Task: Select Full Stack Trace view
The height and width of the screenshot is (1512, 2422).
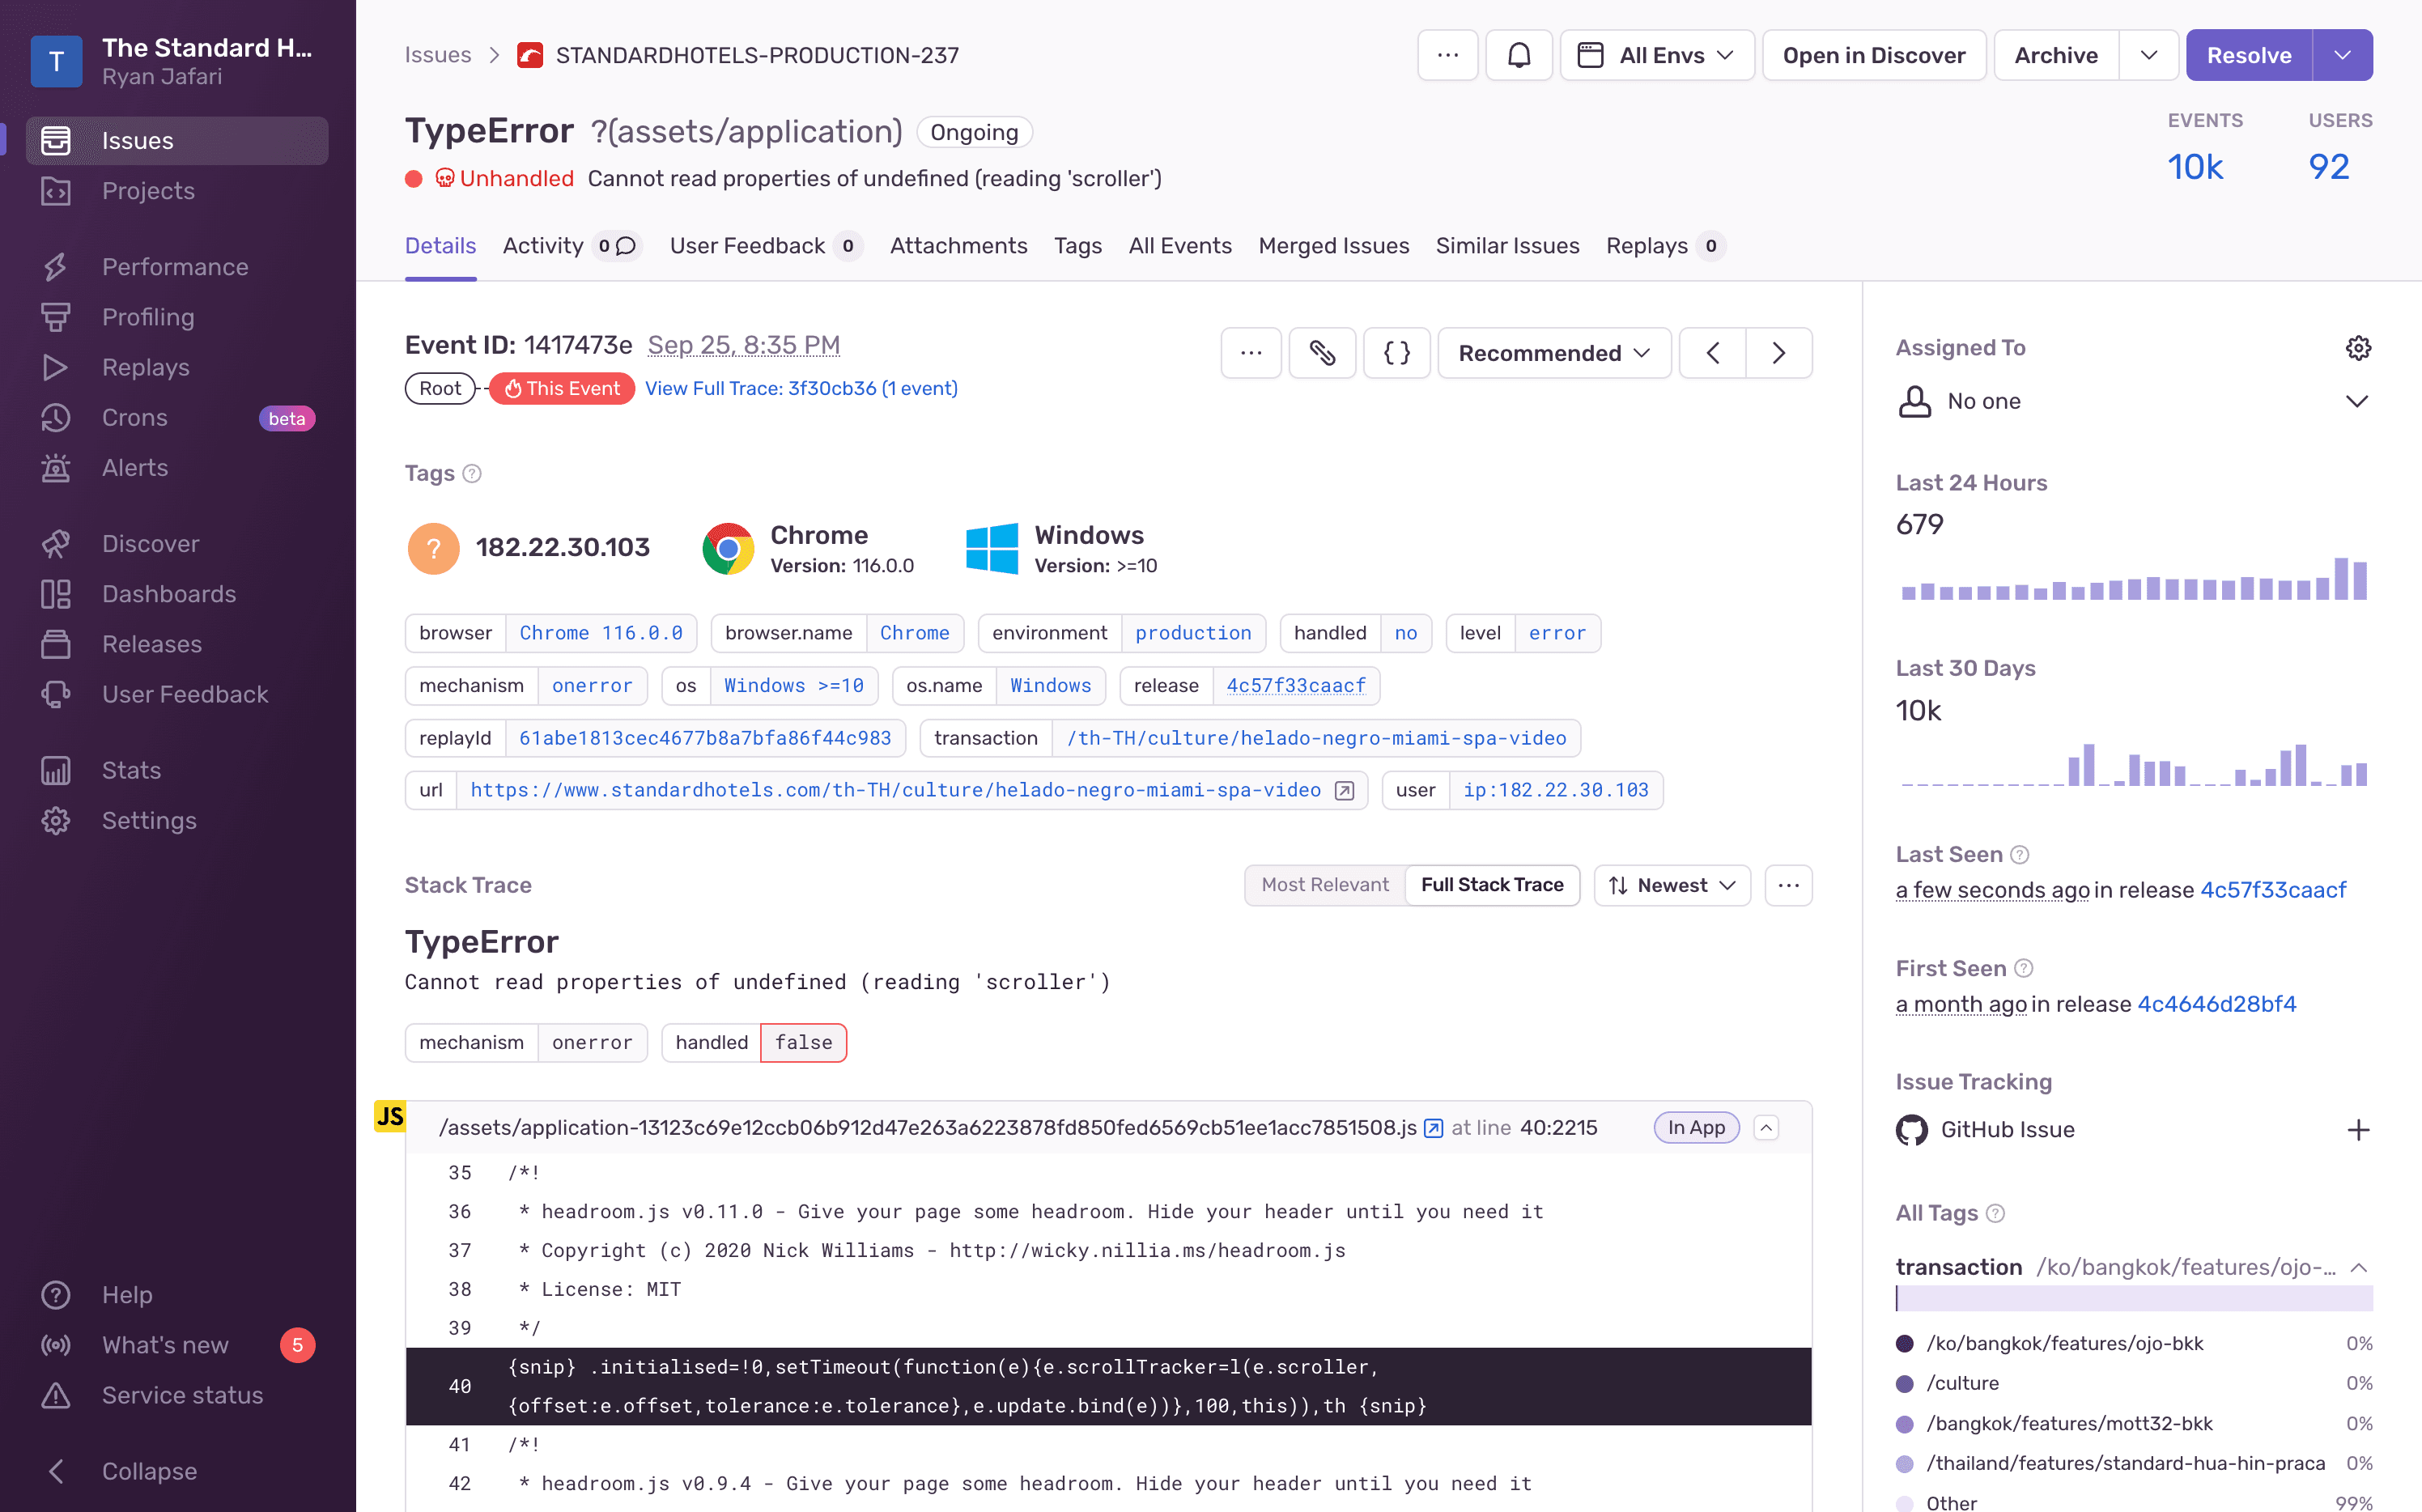Action: coord(1491,885)
